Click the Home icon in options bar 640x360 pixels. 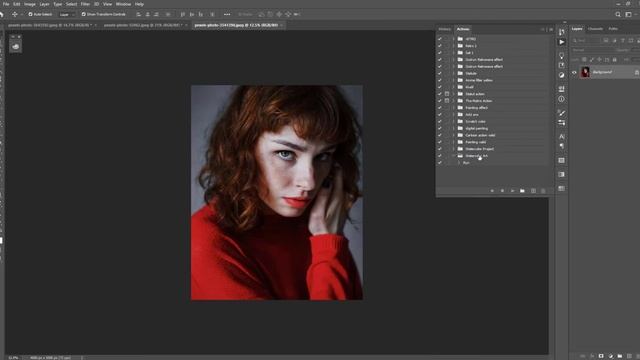click(2, 14)
